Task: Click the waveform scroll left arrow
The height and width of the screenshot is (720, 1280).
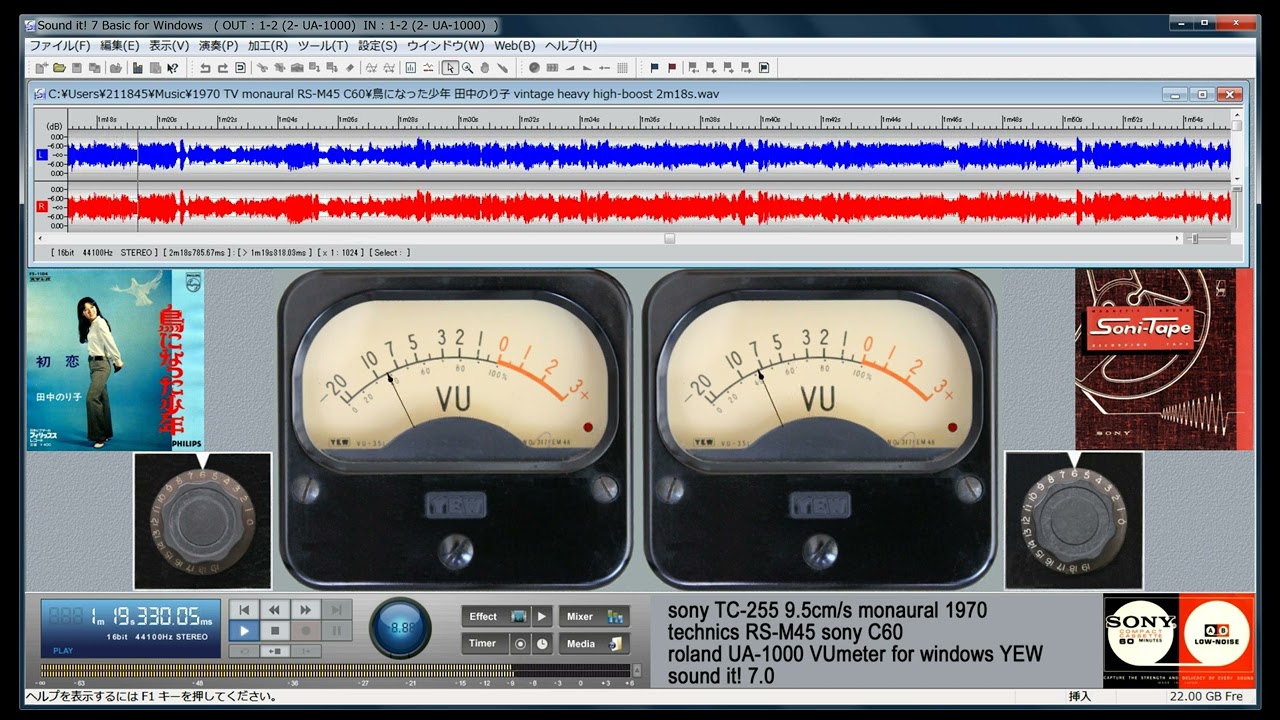Action: pos(41,238)
